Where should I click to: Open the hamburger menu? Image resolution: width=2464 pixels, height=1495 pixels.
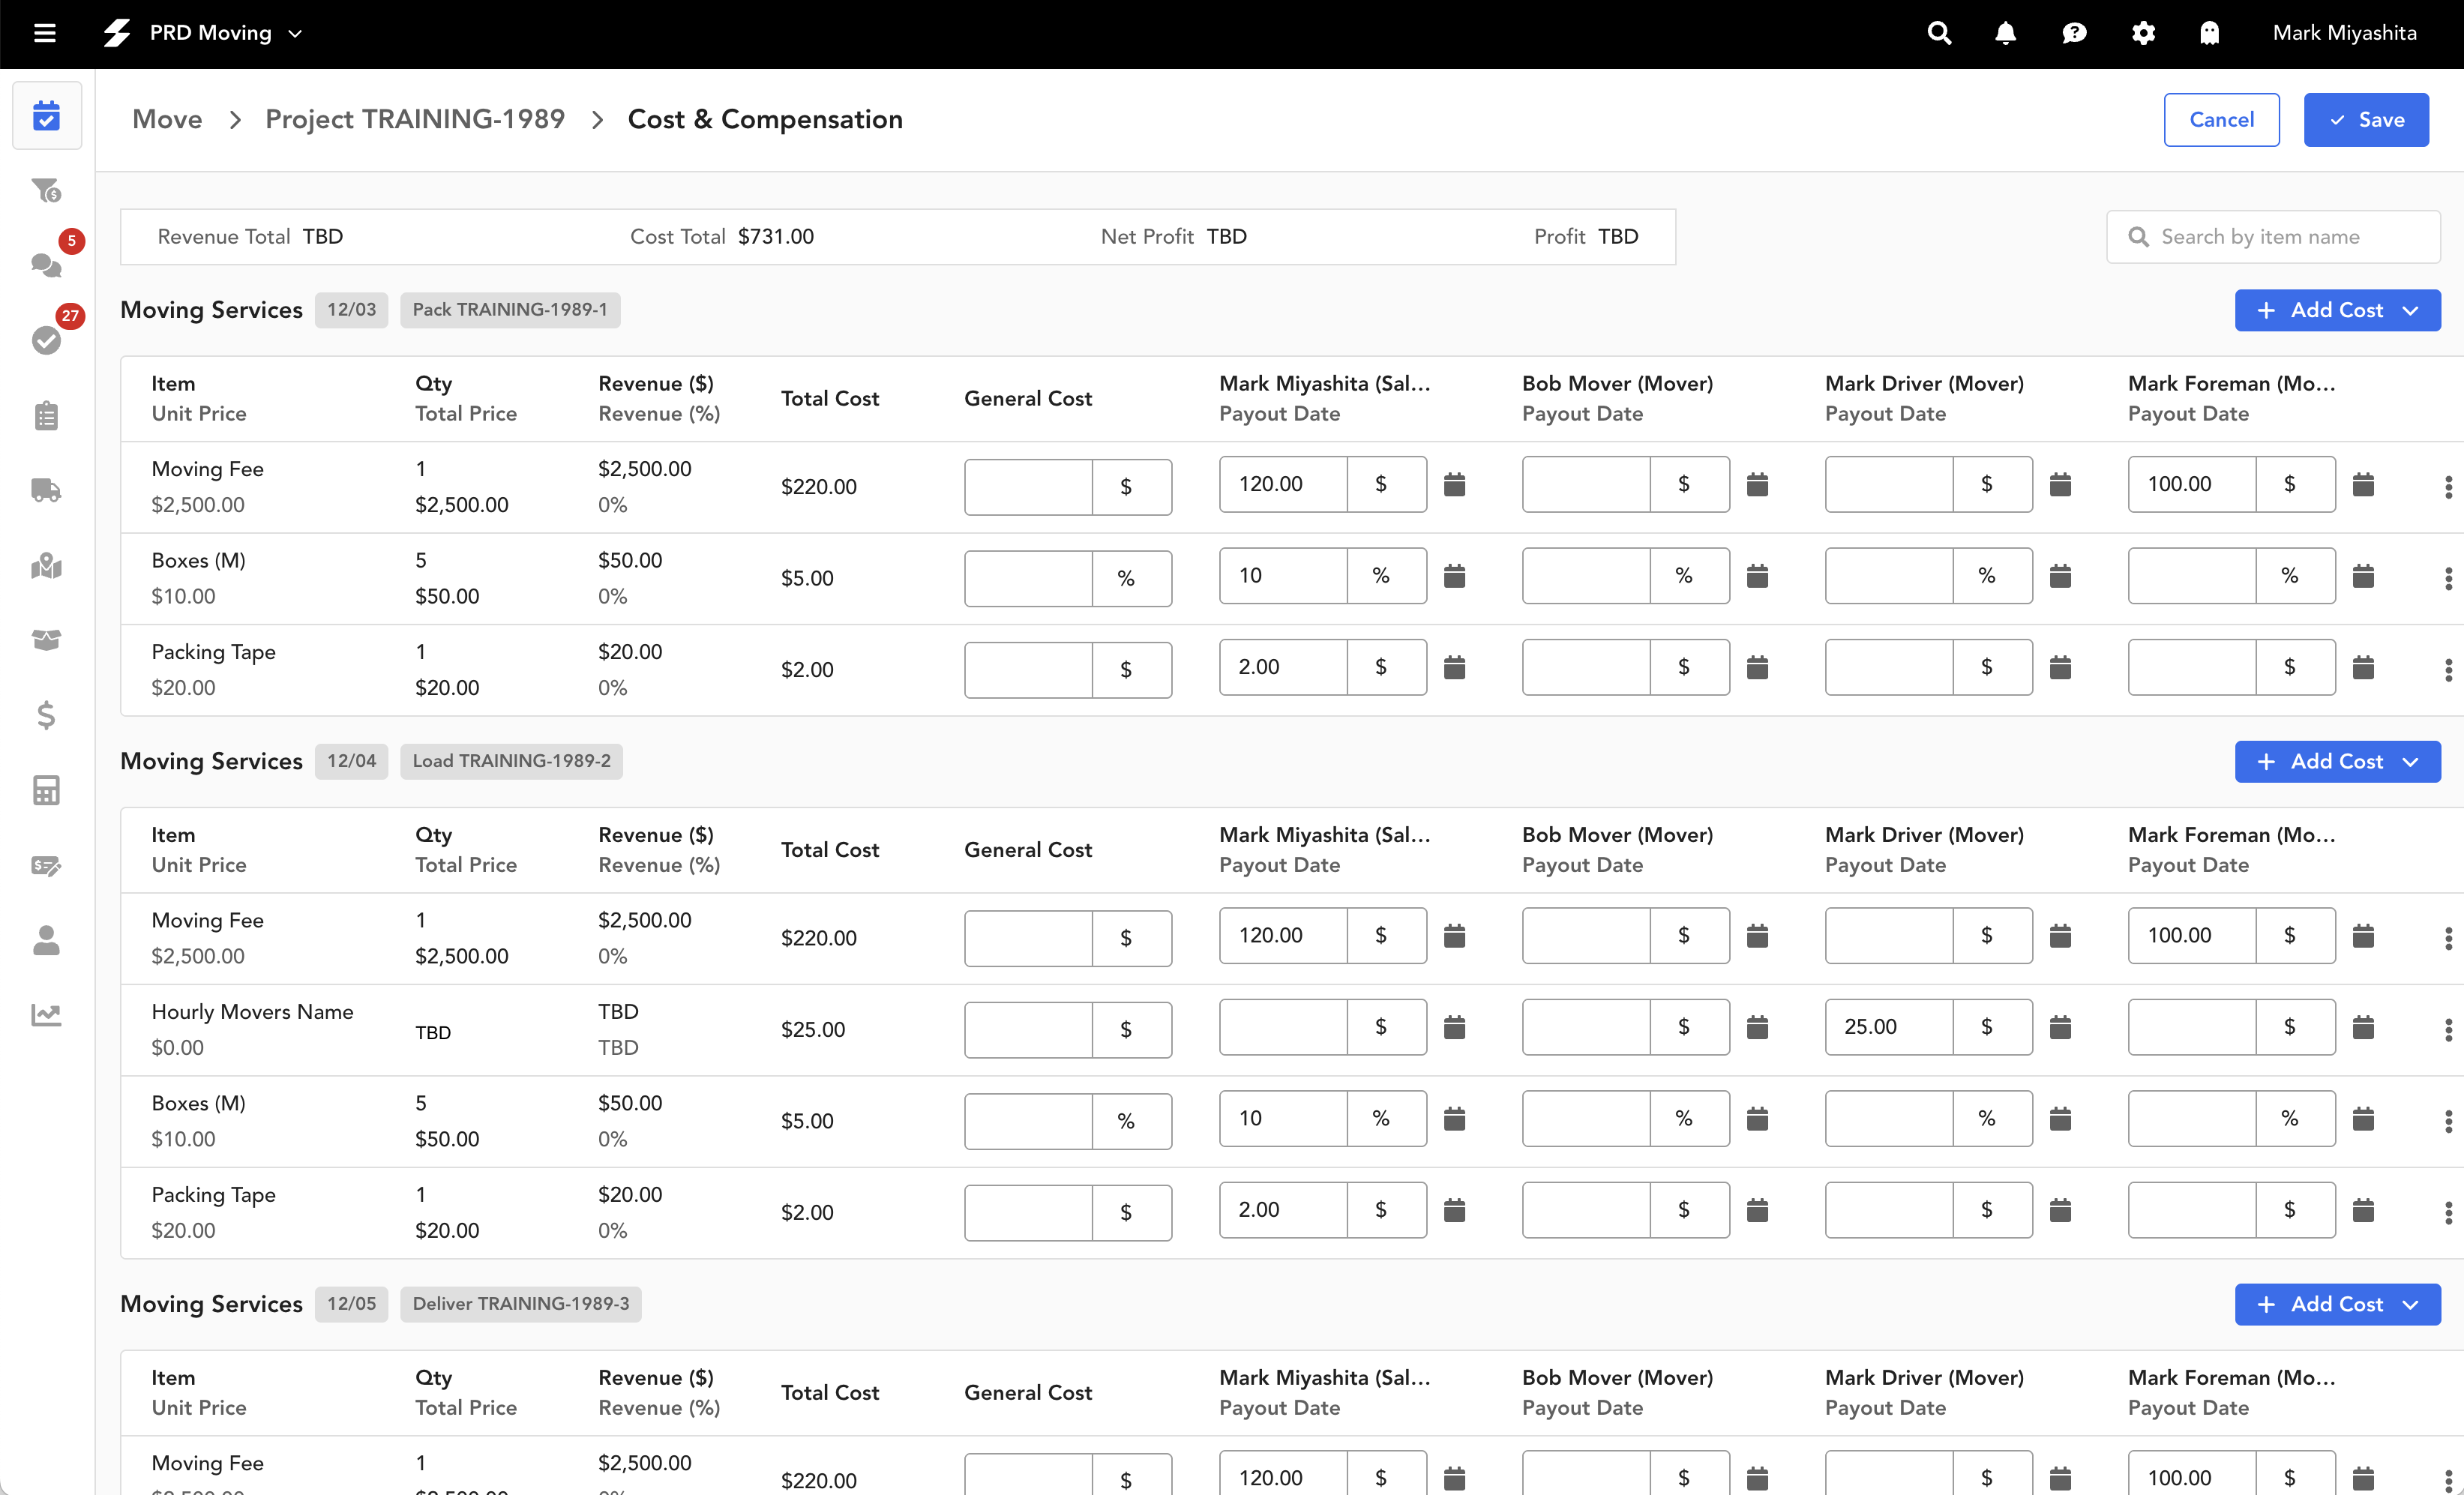(x=44, y=33)
